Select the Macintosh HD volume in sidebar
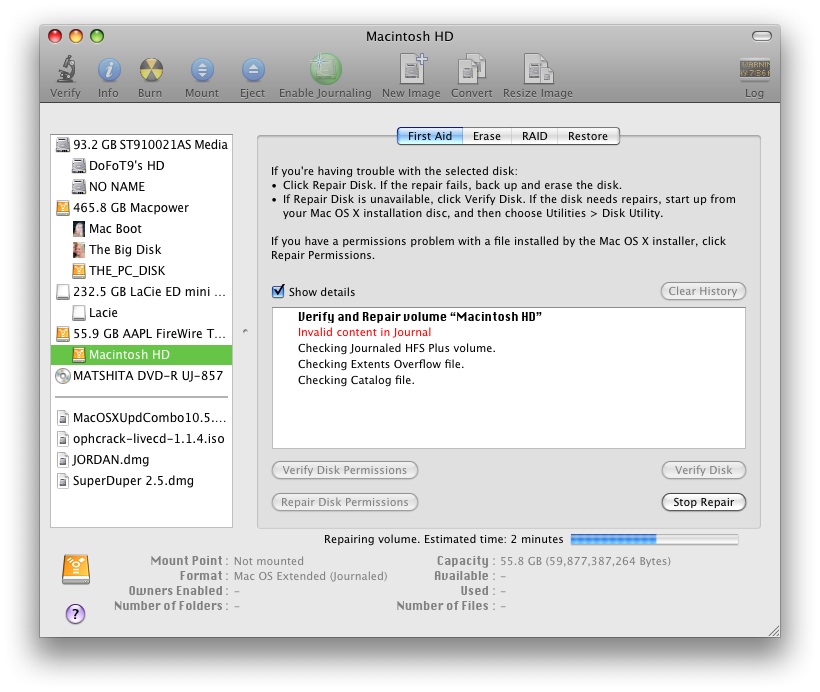Viewport: 820px width, 692px height. point(142,355)
